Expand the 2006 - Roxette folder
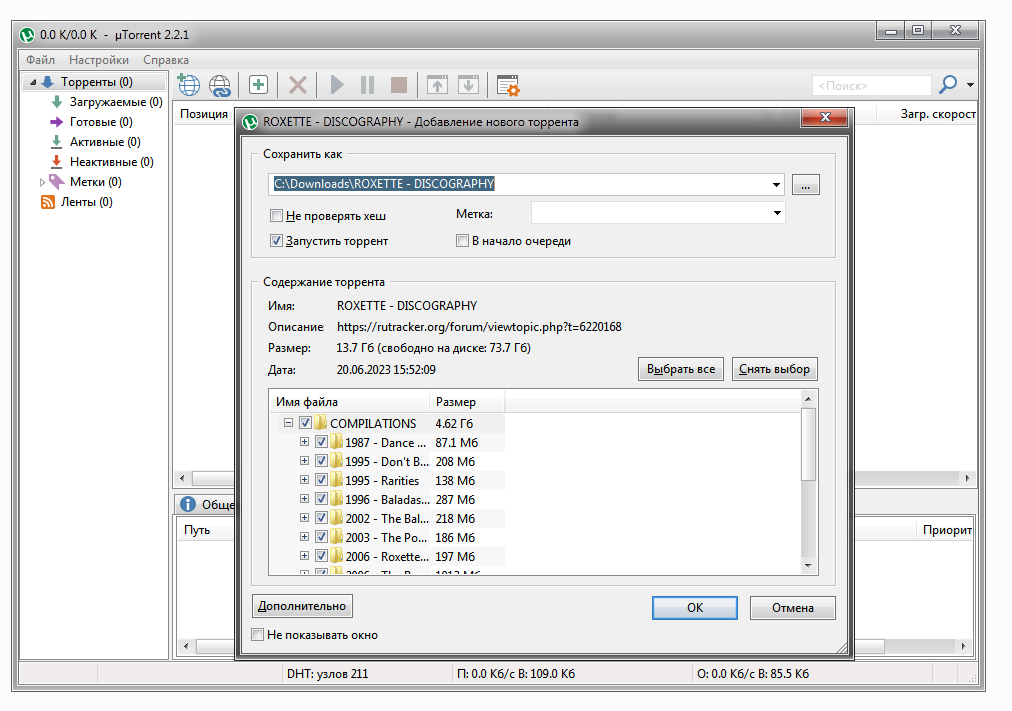The height and width of the screenshot is (711, 1012). point(304,556)
